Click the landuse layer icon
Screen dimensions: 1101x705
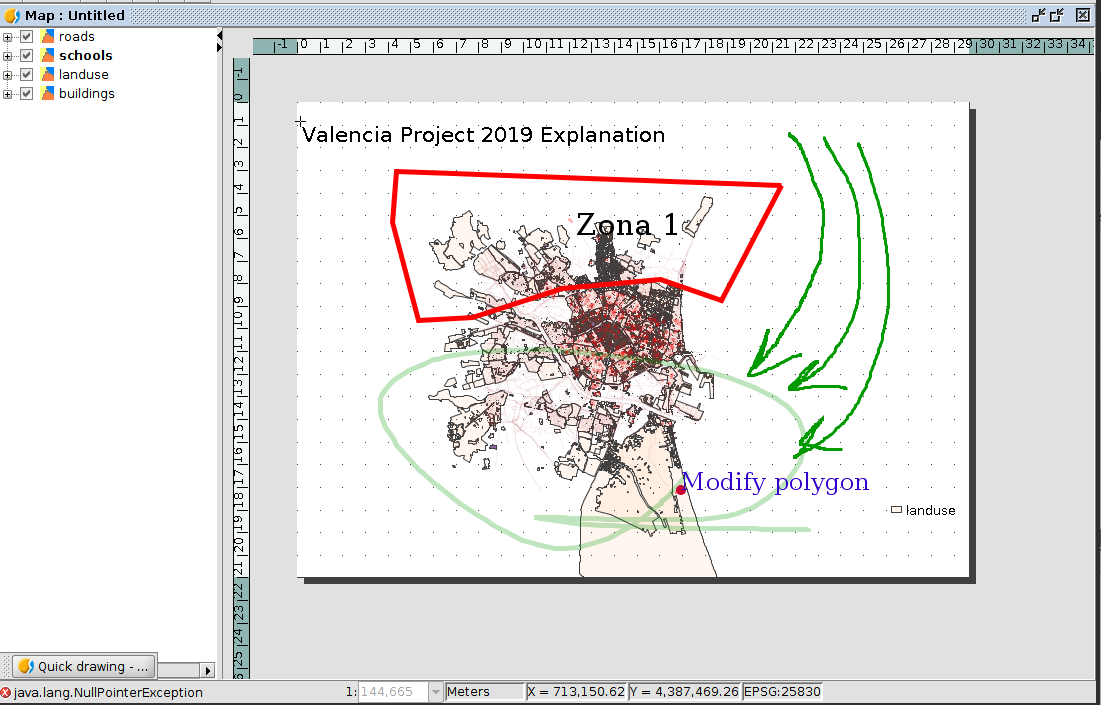(47, 75)
